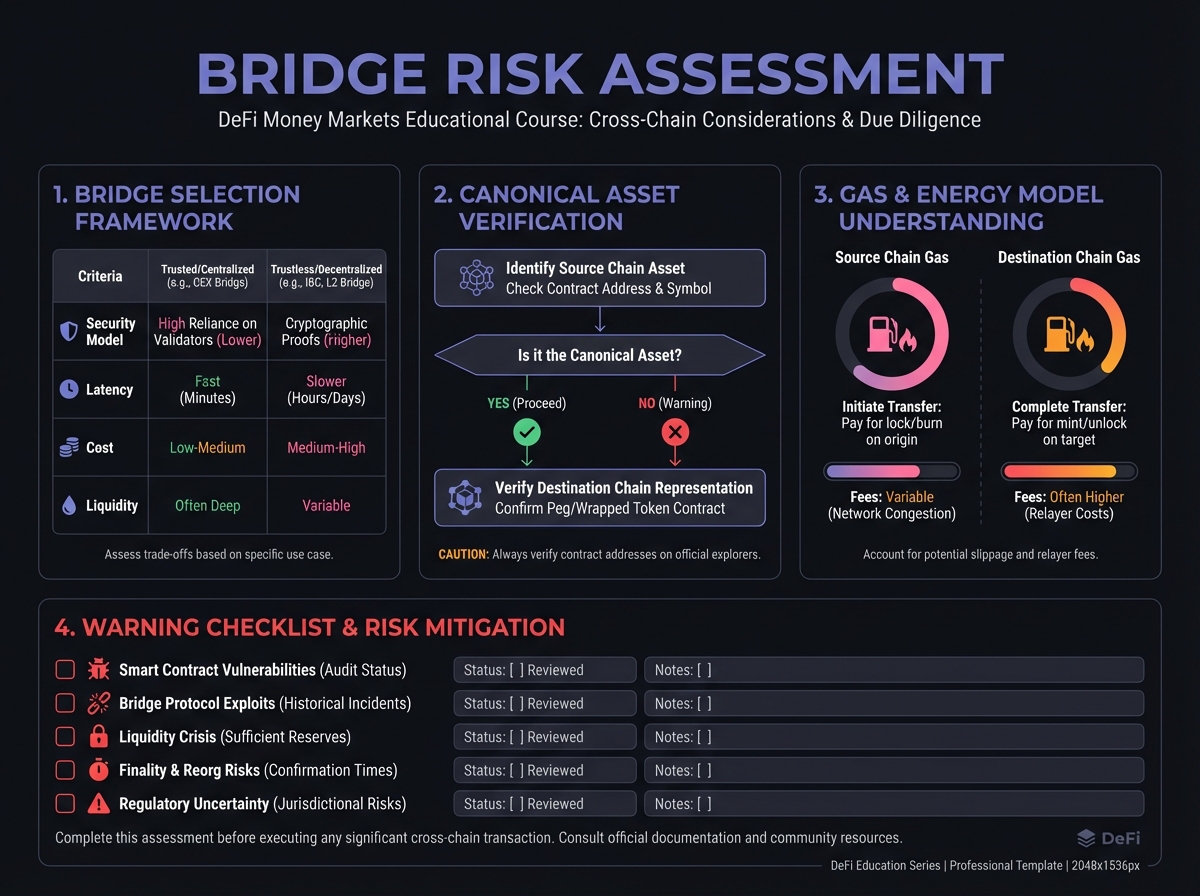Click the Verify Destination Chain Representation box
The image size is (1200, 896).
[x=599, y=497]
